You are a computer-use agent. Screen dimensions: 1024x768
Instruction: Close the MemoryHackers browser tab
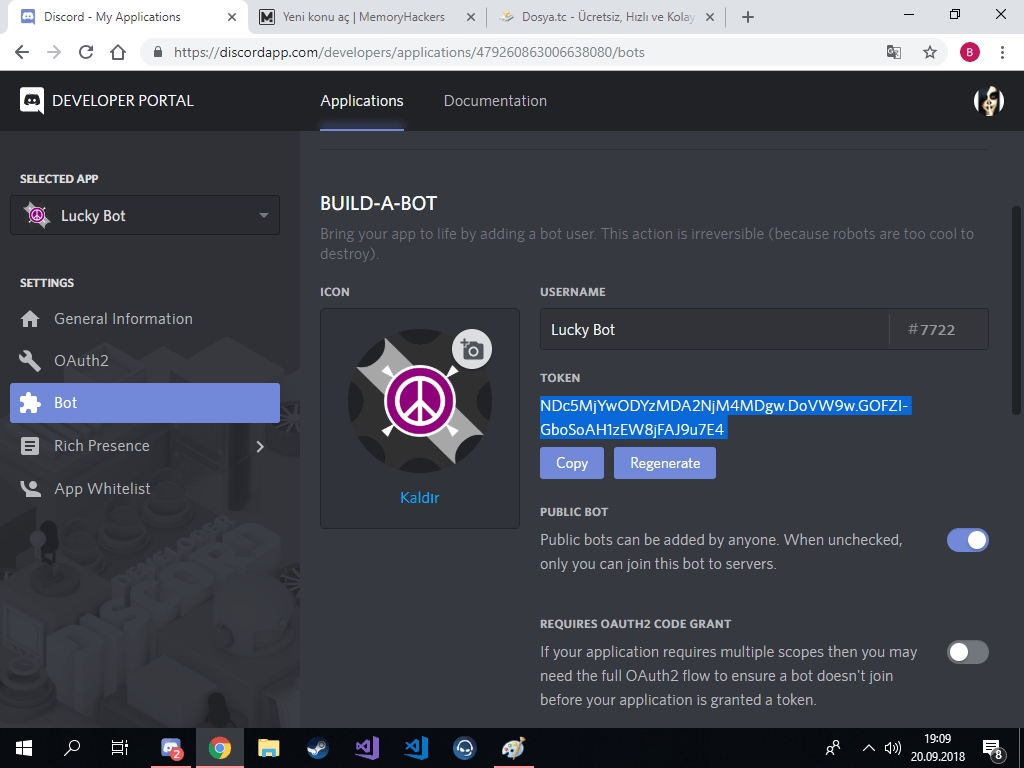(x=470, y=17)
